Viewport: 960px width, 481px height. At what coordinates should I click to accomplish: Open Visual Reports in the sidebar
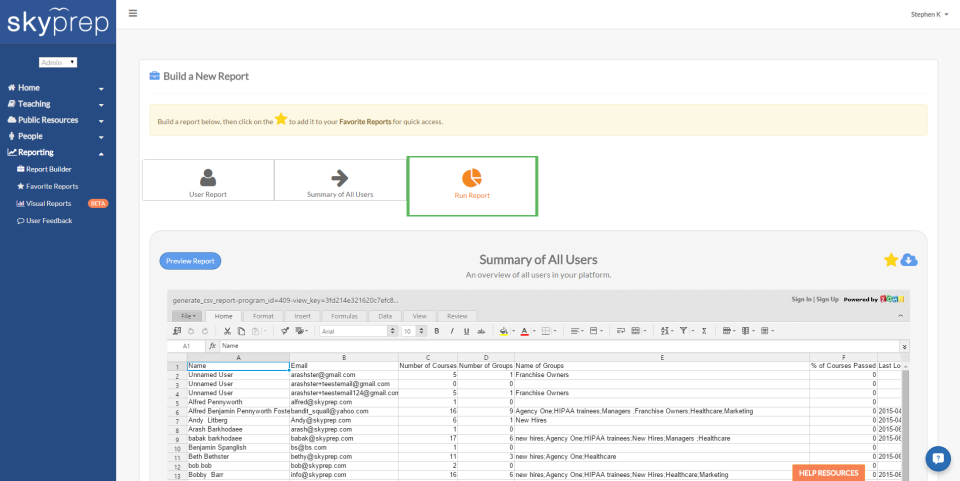(44, 203)
